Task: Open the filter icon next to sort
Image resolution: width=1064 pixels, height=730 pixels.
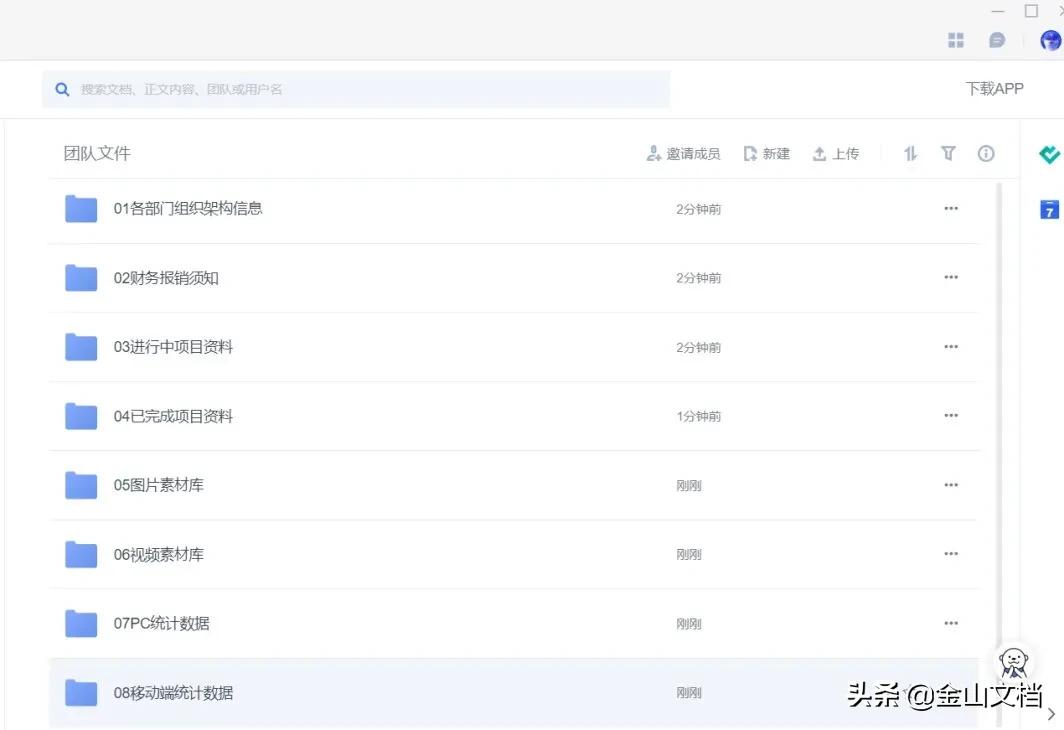Action: (x=947, y=153)
